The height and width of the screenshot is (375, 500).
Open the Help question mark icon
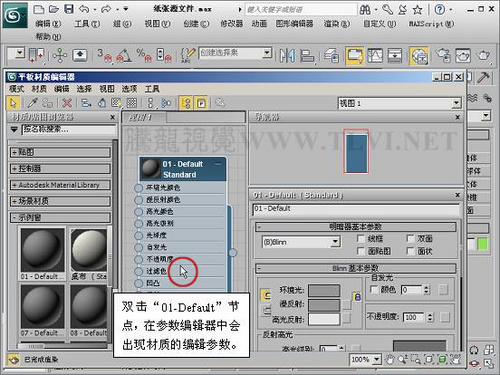[x=440, y=9]
